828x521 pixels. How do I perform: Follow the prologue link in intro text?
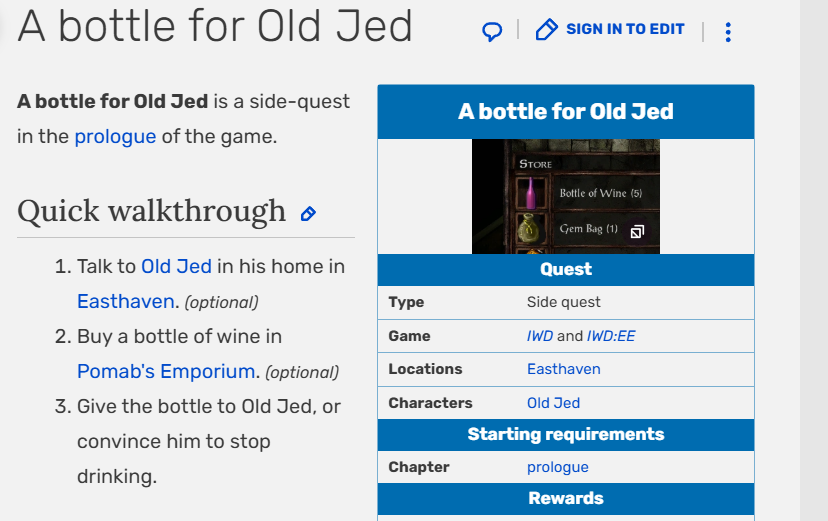click(x=115, y=137)
